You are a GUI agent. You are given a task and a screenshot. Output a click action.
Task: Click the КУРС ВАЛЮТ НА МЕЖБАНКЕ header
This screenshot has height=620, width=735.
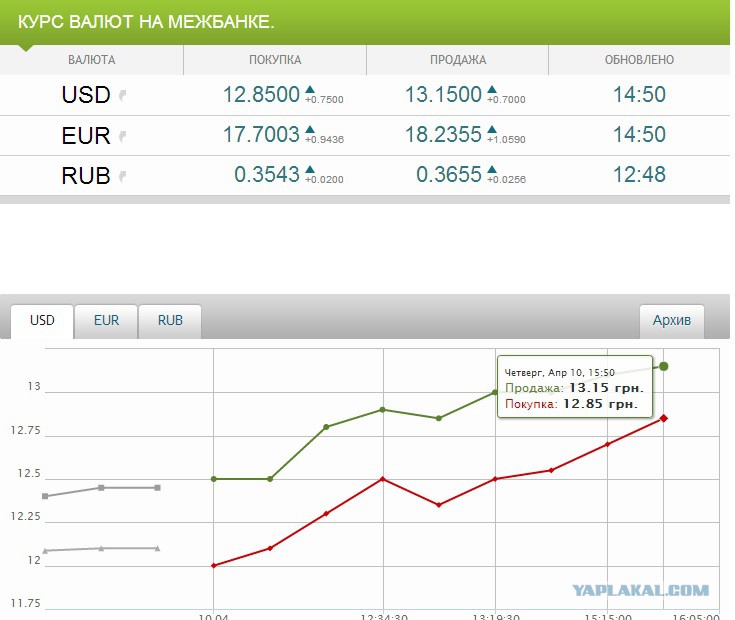(x=146, y=22)
